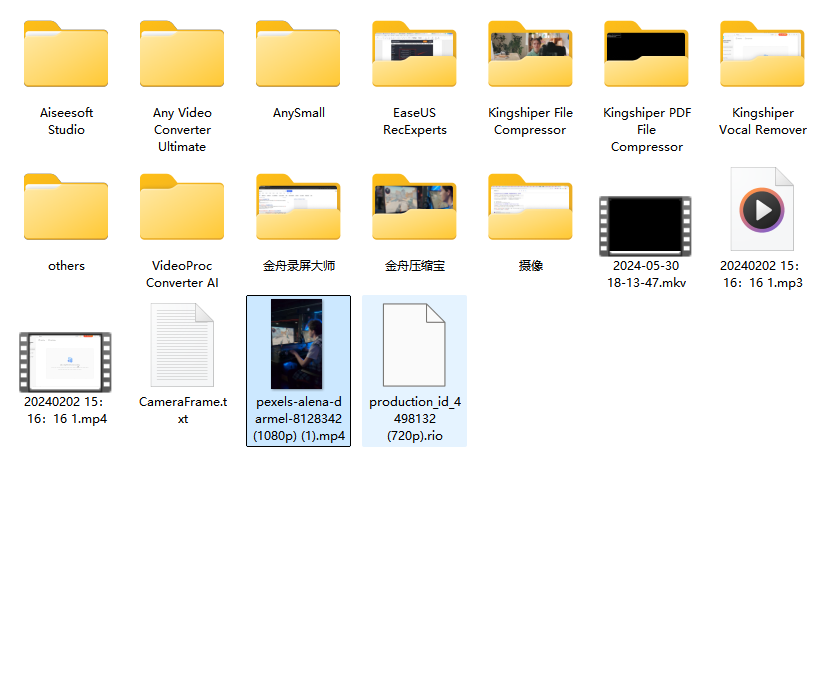
Task: Click the '20240202 15:16:16 1.mp4' file name
Action: 66,410
